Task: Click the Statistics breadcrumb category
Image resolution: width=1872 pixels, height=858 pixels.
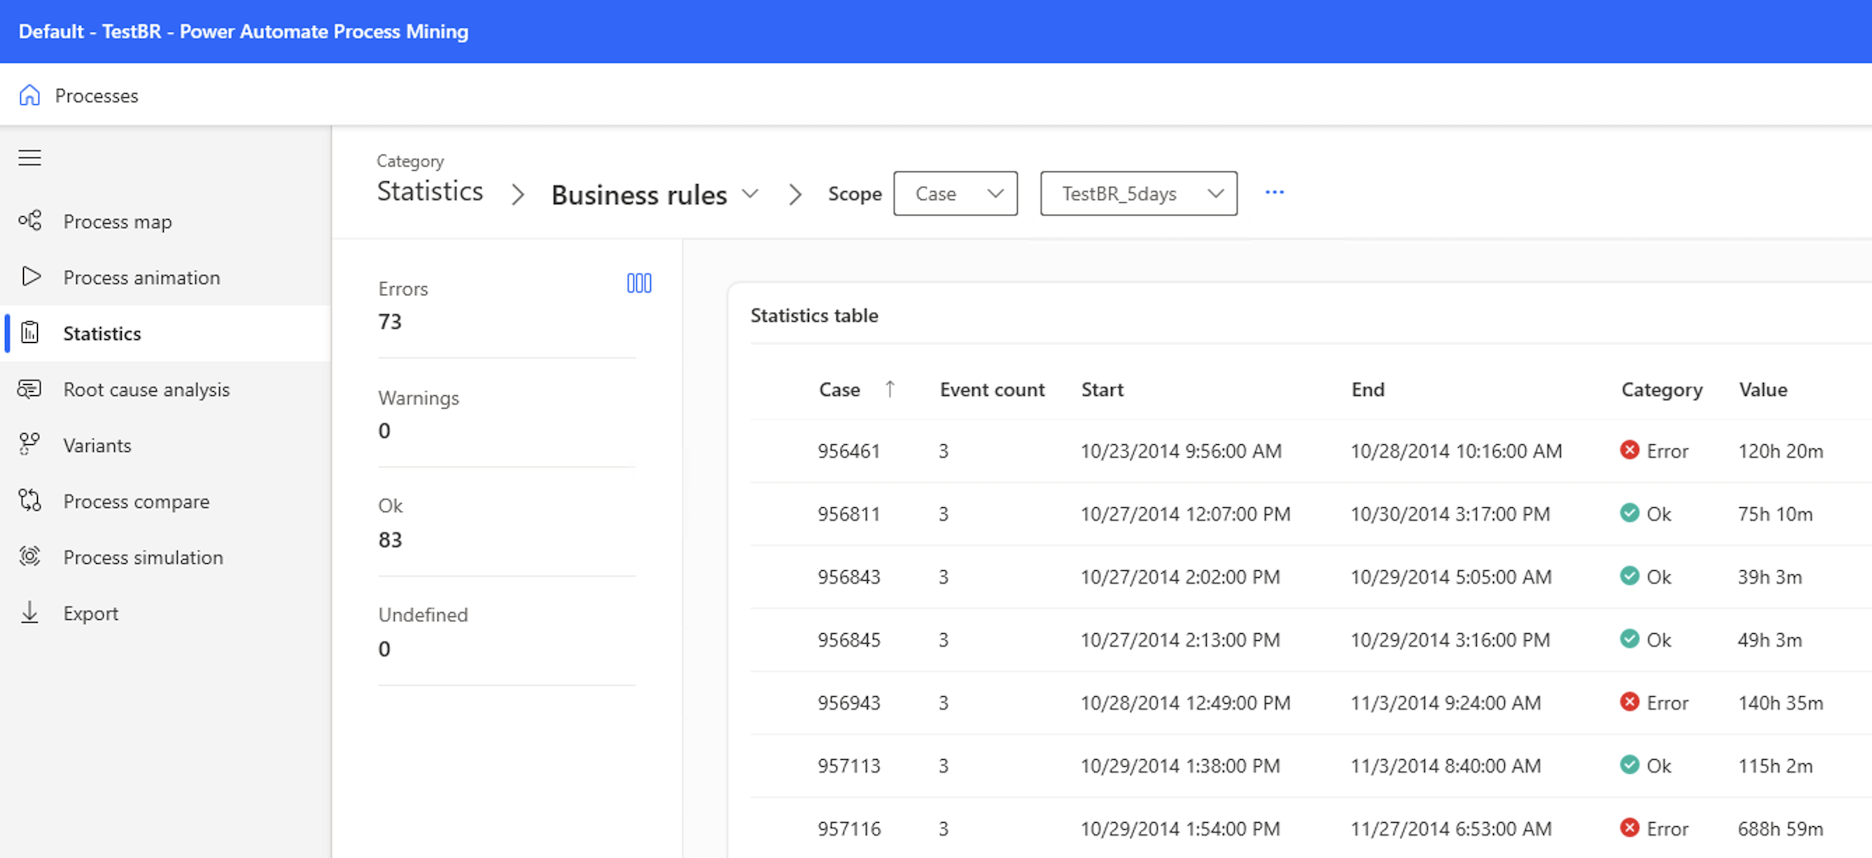Action: pyautogui.click(x=430, y=191)
